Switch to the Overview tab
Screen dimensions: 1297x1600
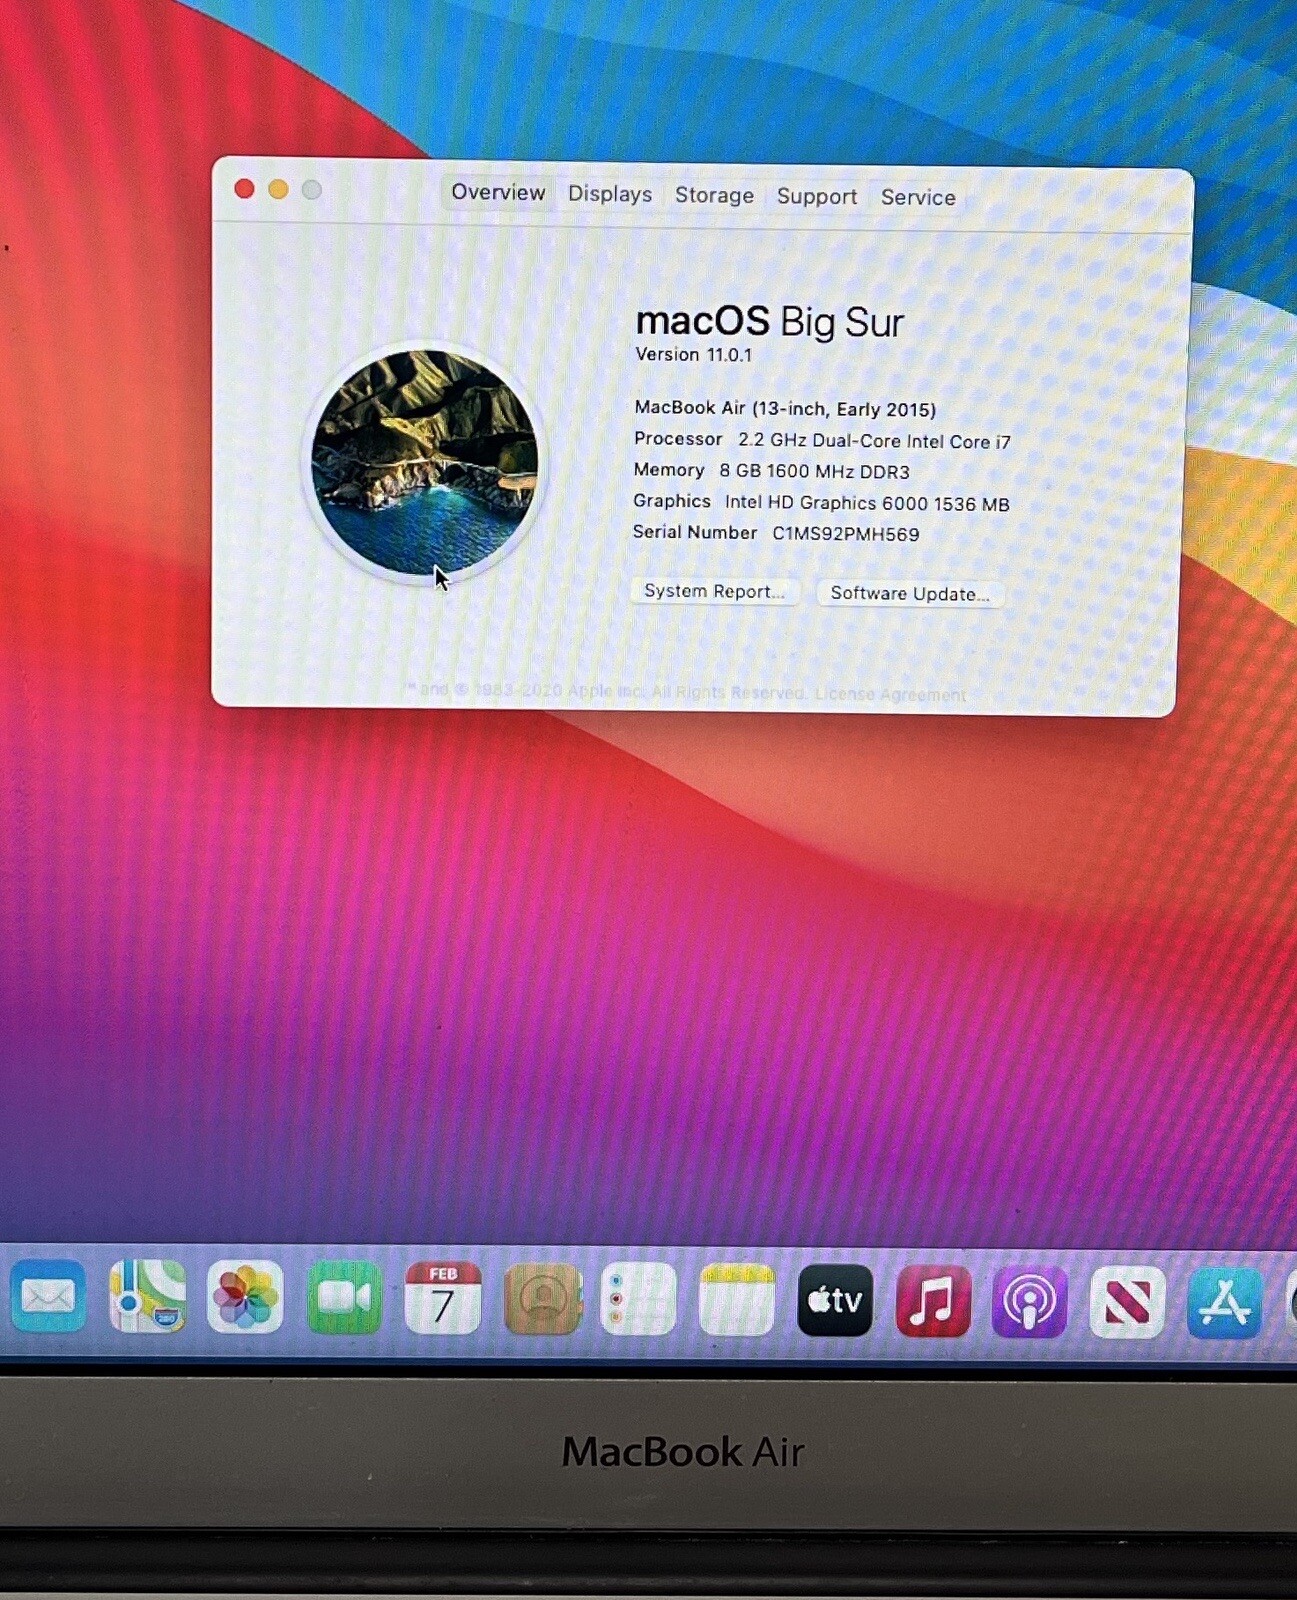point(498,192)
